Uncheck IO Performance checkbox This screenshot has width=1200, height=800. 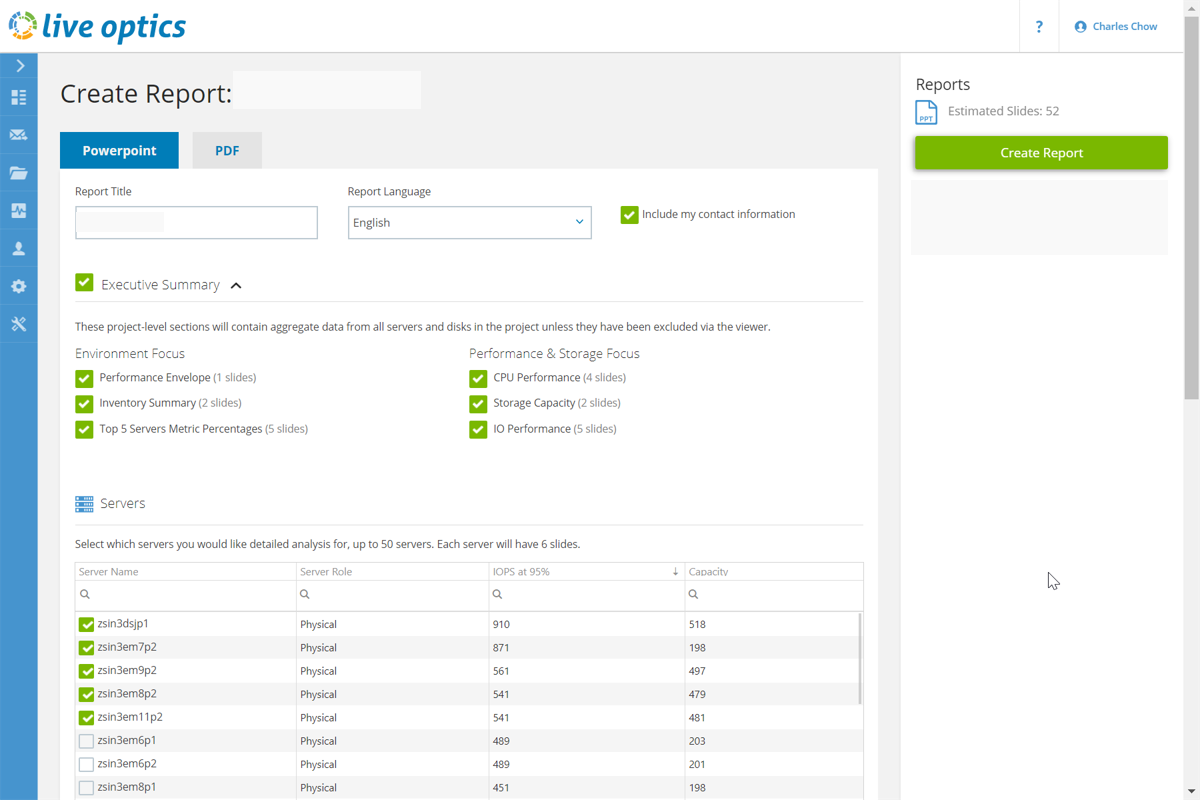(478, 429)
